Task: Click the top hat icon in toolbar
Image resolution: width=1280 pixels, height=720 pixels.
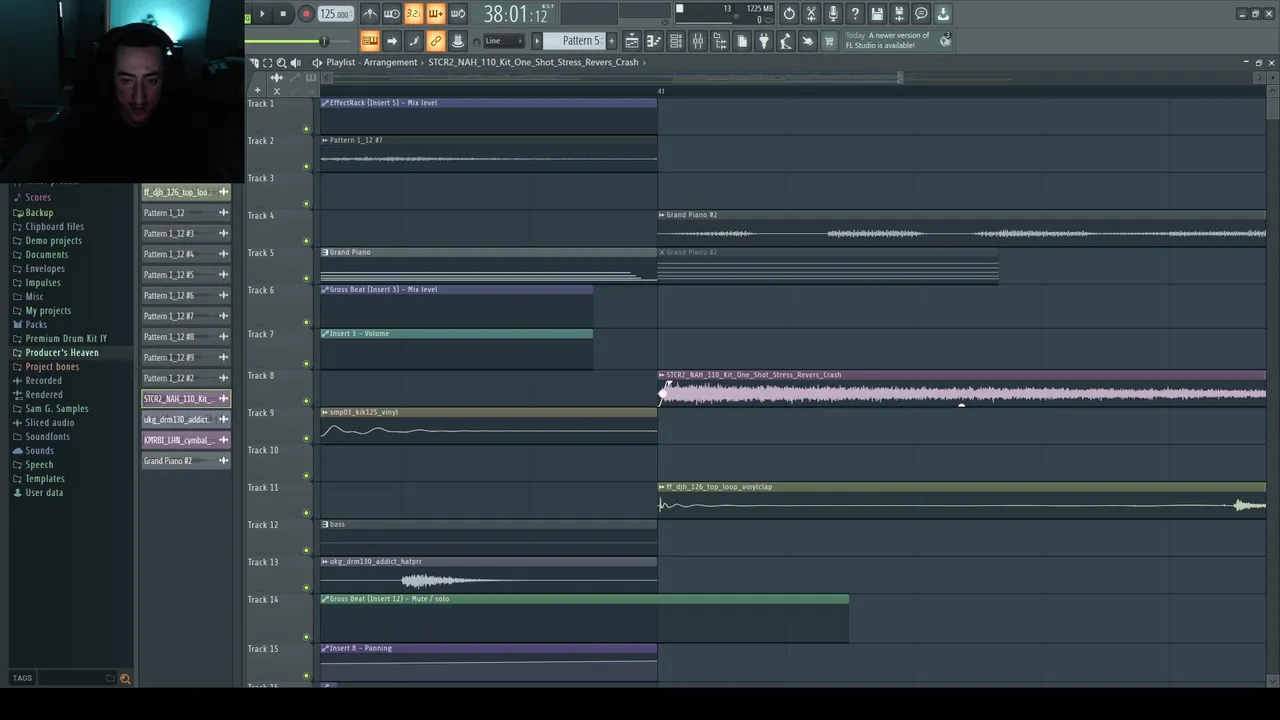Action: click(457, 41)
